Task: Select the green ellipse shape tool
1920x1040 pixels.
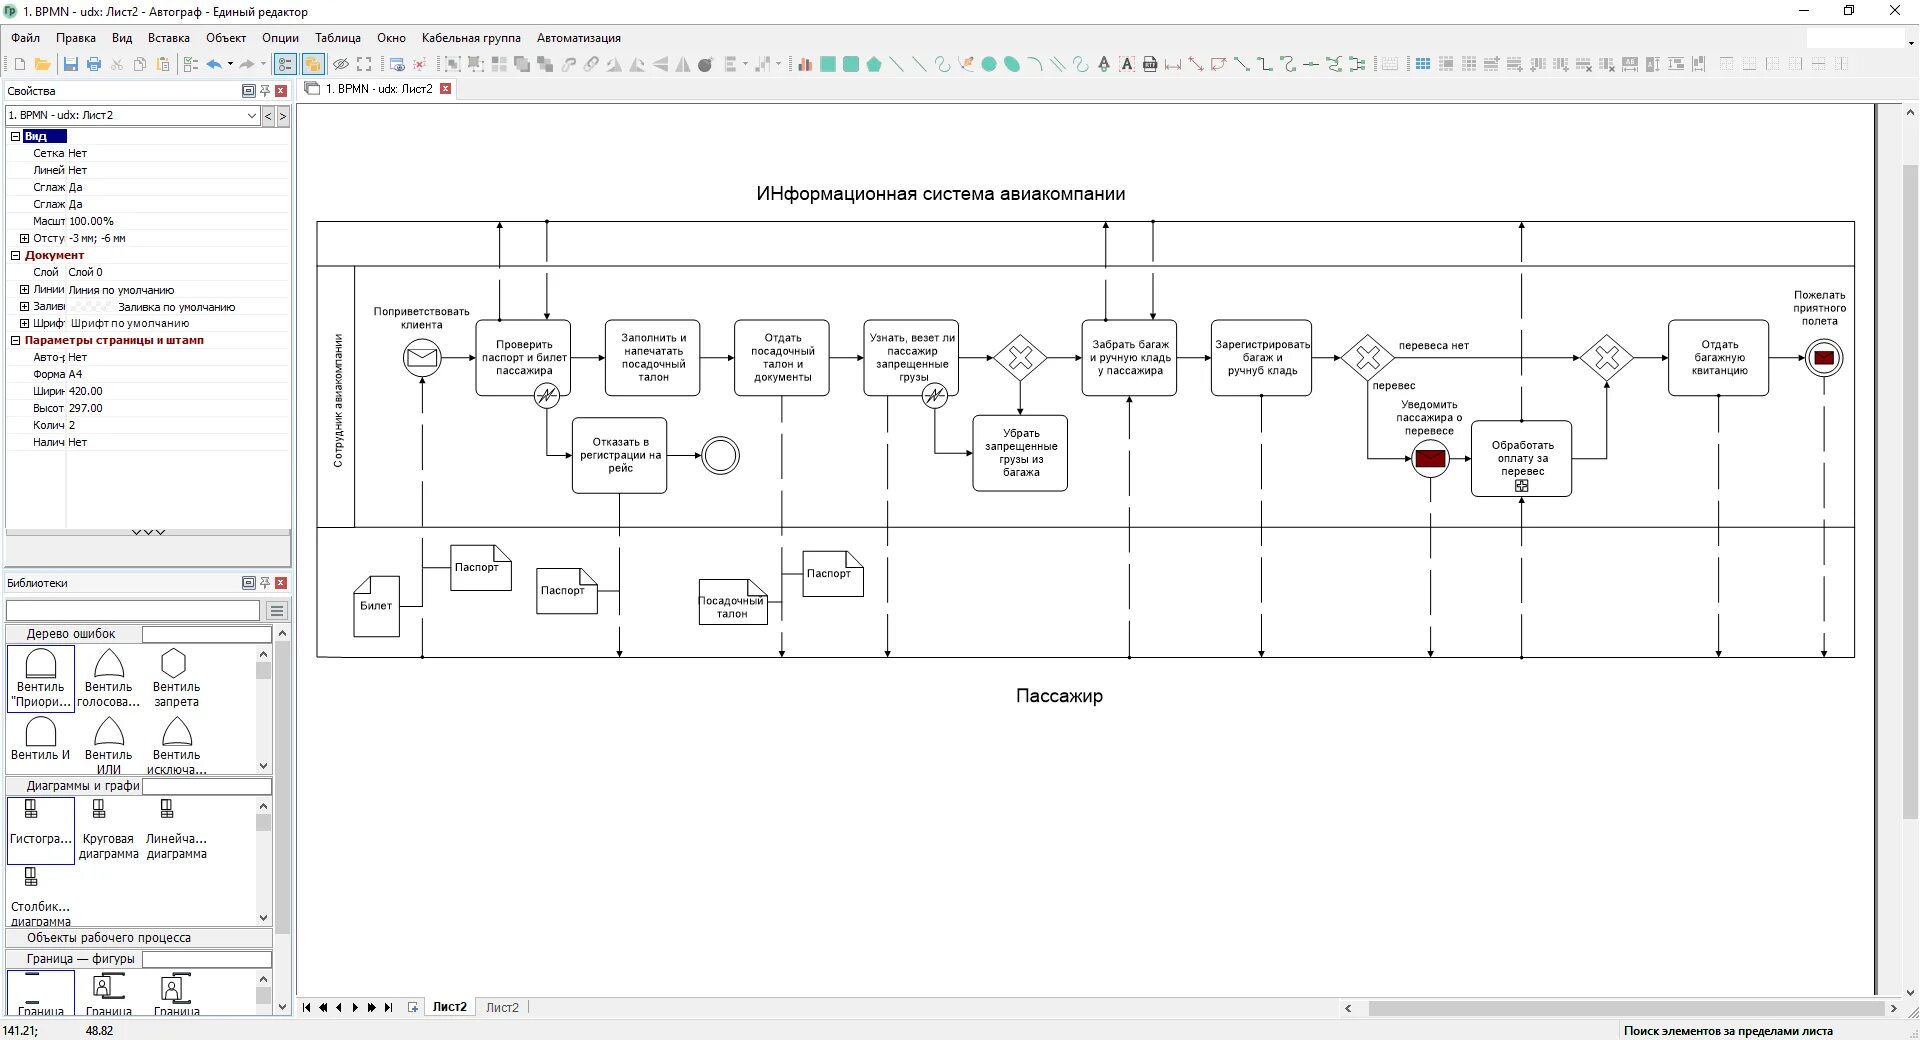Action: coord(1012,64)
